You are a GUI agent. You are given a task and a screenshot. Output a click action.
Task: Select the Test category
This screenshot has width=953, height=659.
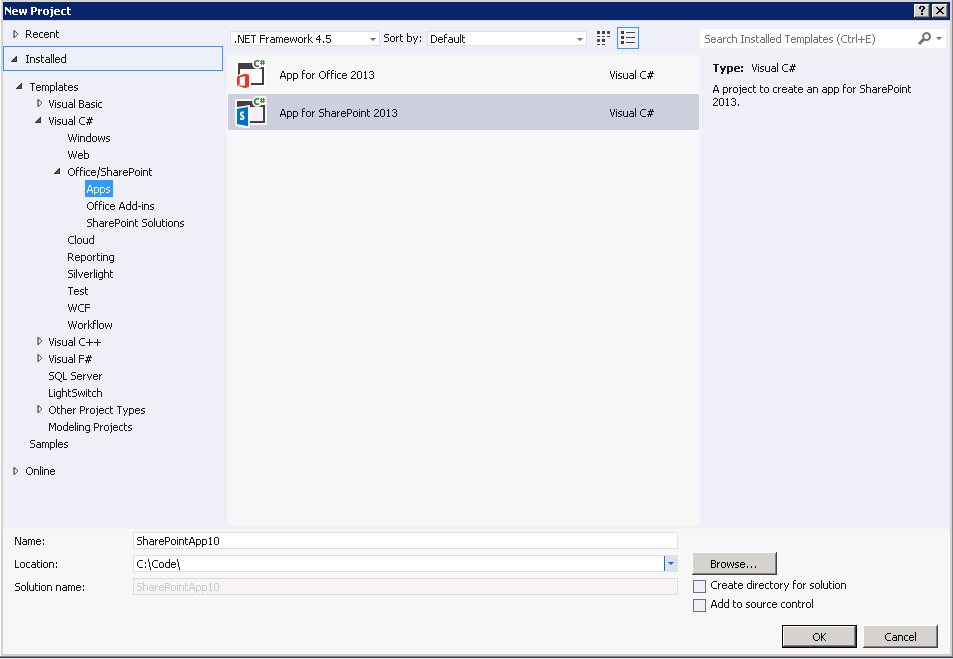[x=78, y=291]
